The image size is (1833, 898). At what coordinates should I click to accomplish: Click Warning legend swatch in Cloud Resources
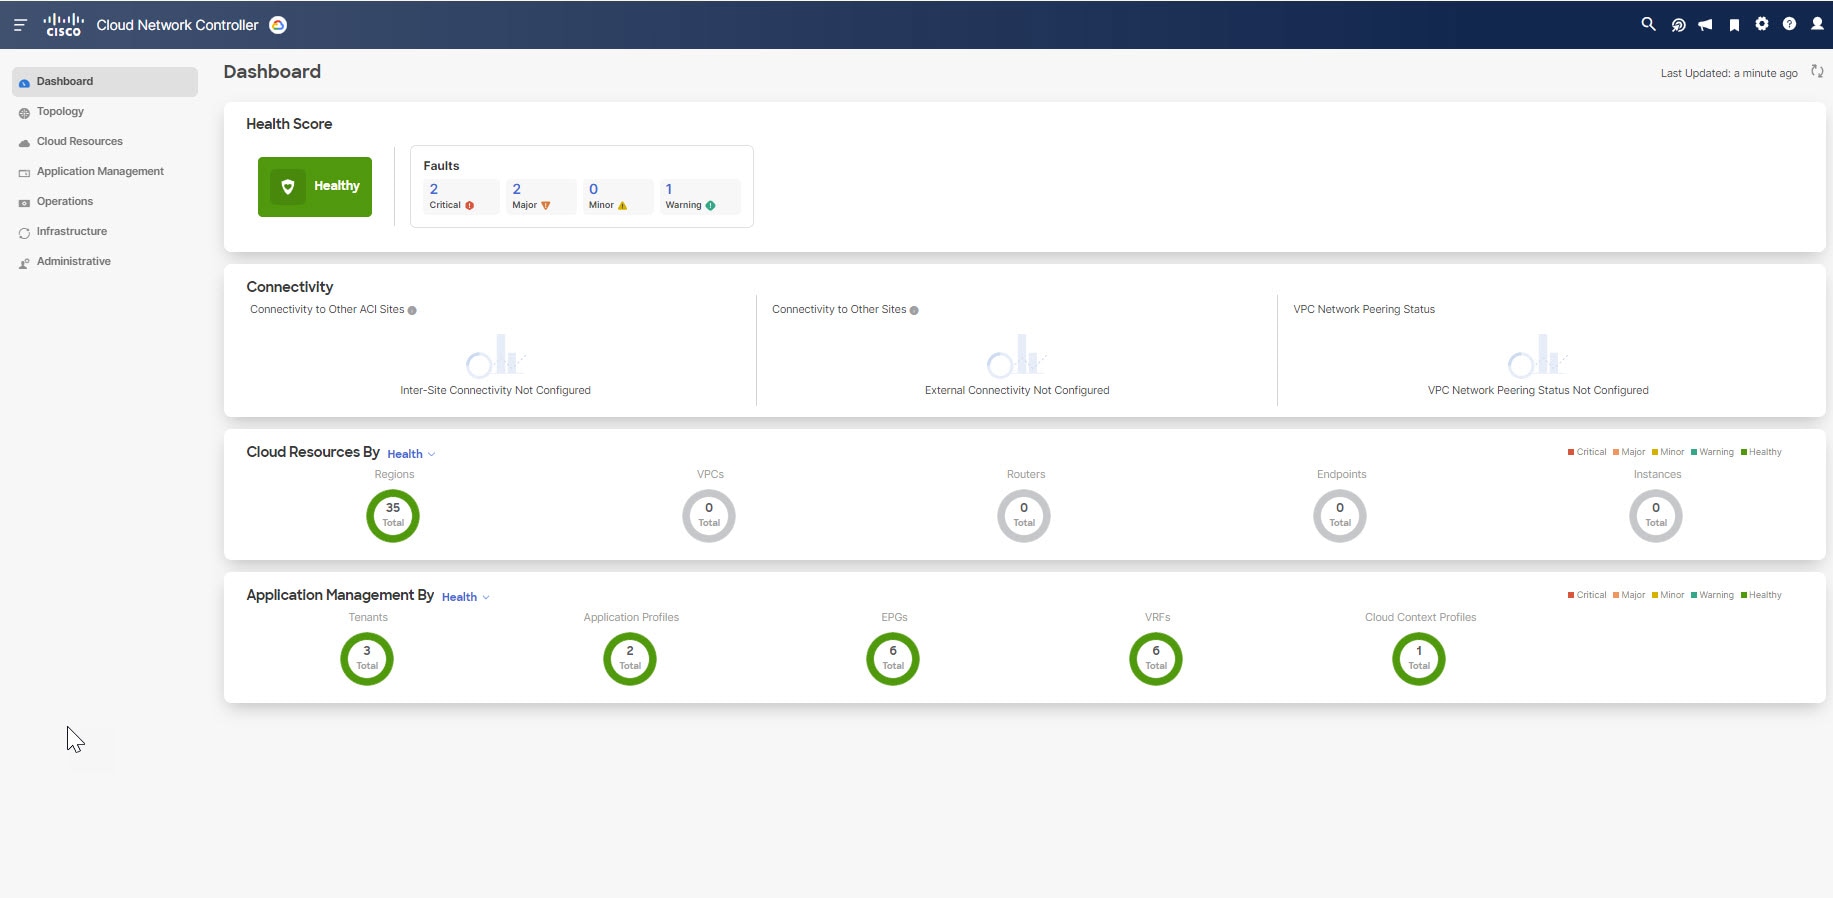1694,452
